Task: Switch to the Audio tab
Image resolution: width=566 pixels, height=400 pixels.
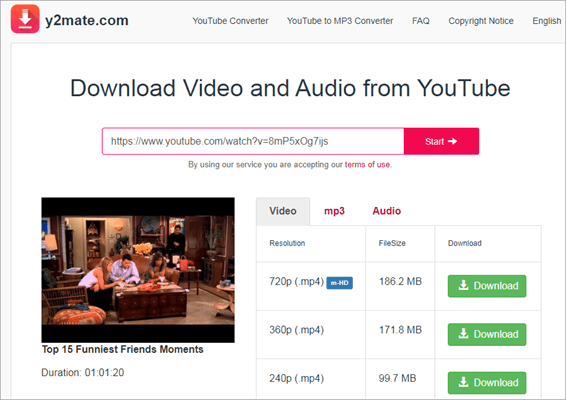Action: pyautogui.click(x=387, y=211)
